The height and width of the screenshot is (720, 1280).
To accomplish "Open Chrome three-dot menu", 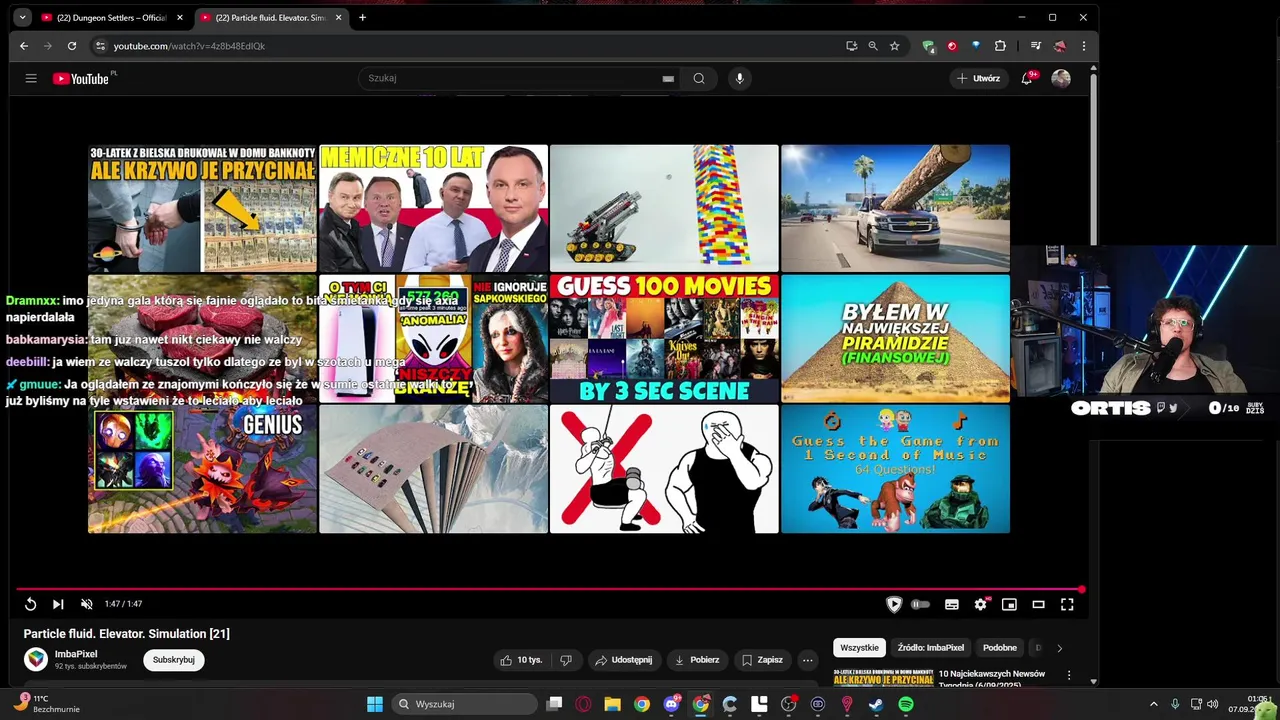I will coord(1083,46).
